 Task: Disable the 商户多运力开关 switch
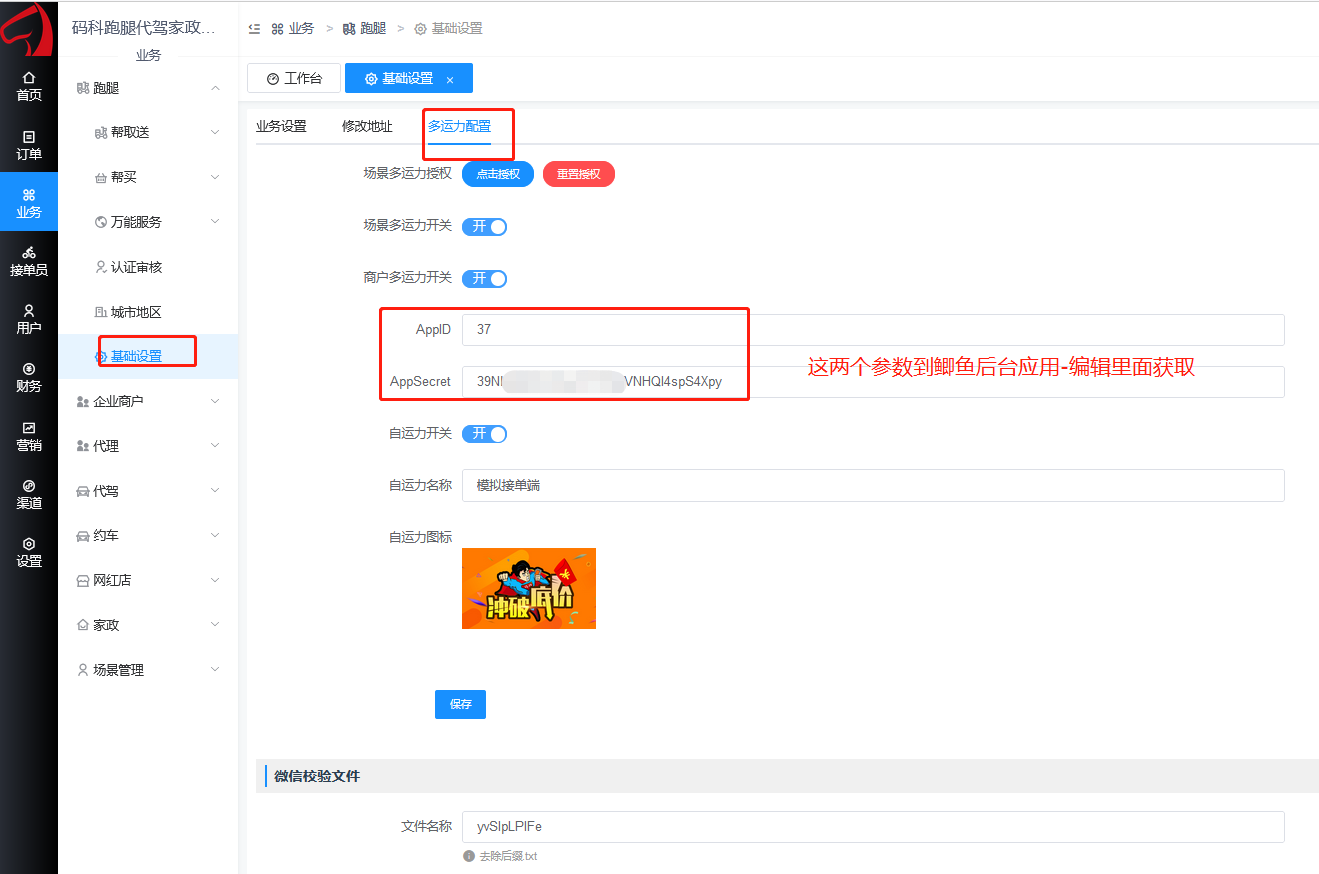click(x=484, y=278)
